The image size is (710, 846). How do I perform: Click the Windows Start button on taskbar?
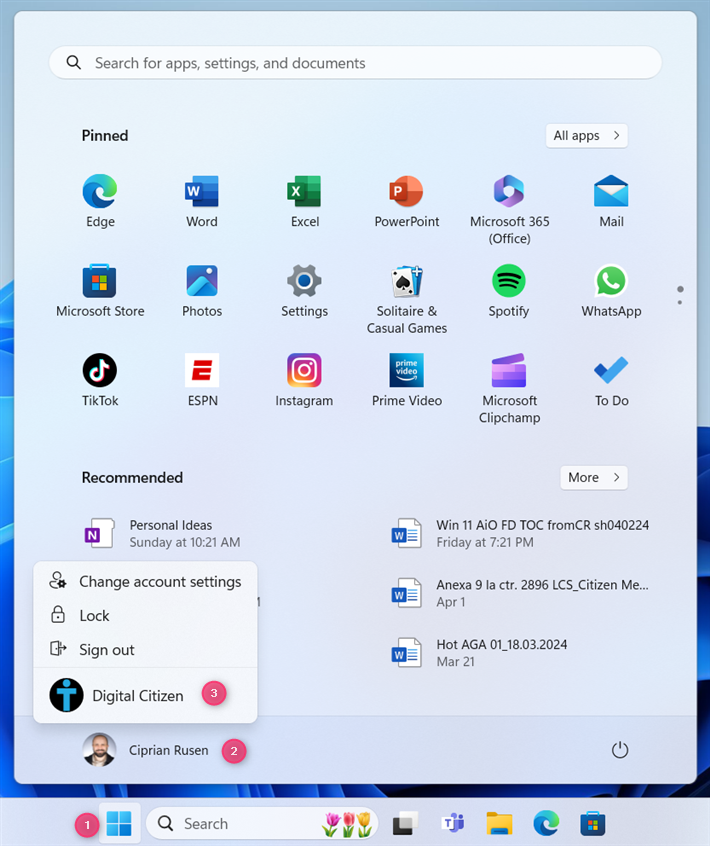(119, 823)
